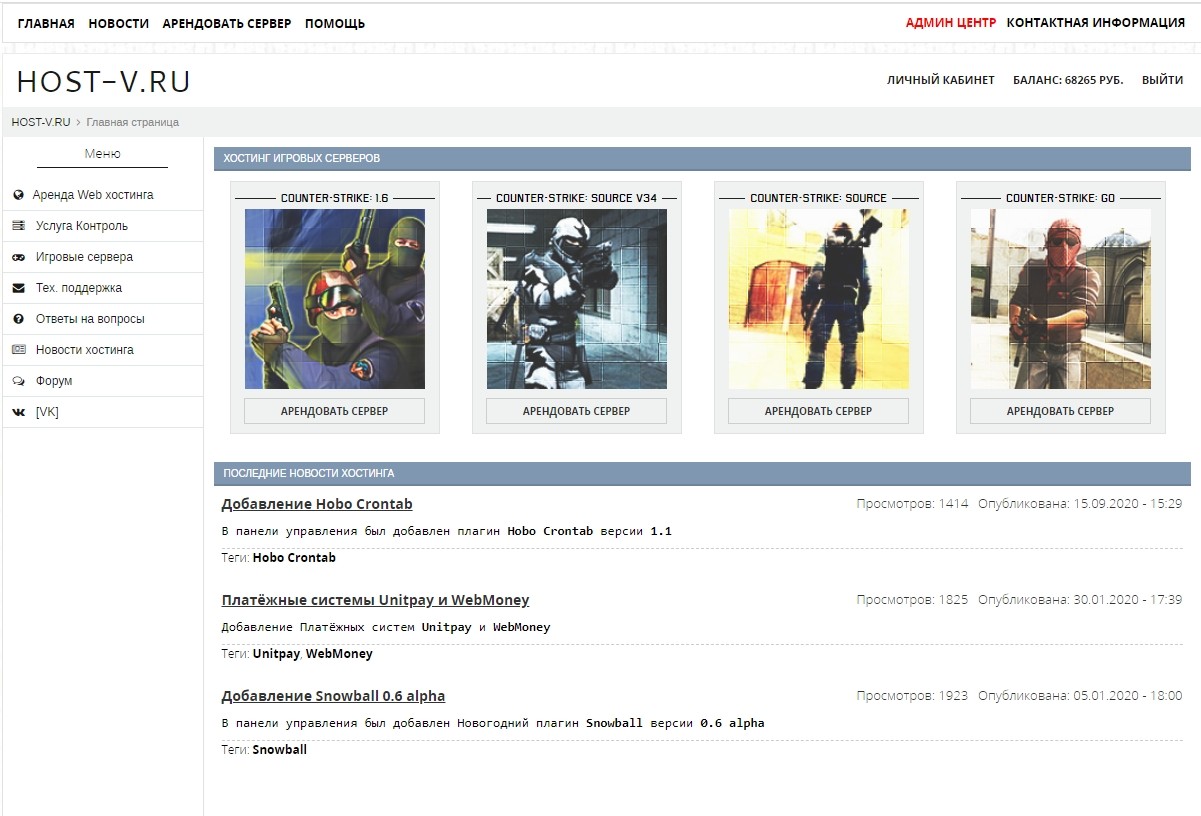Click the chat bubbles icon beside Форум
Image resolution: width=1201 pixels, height=816 pixels.
pos(18,381)
